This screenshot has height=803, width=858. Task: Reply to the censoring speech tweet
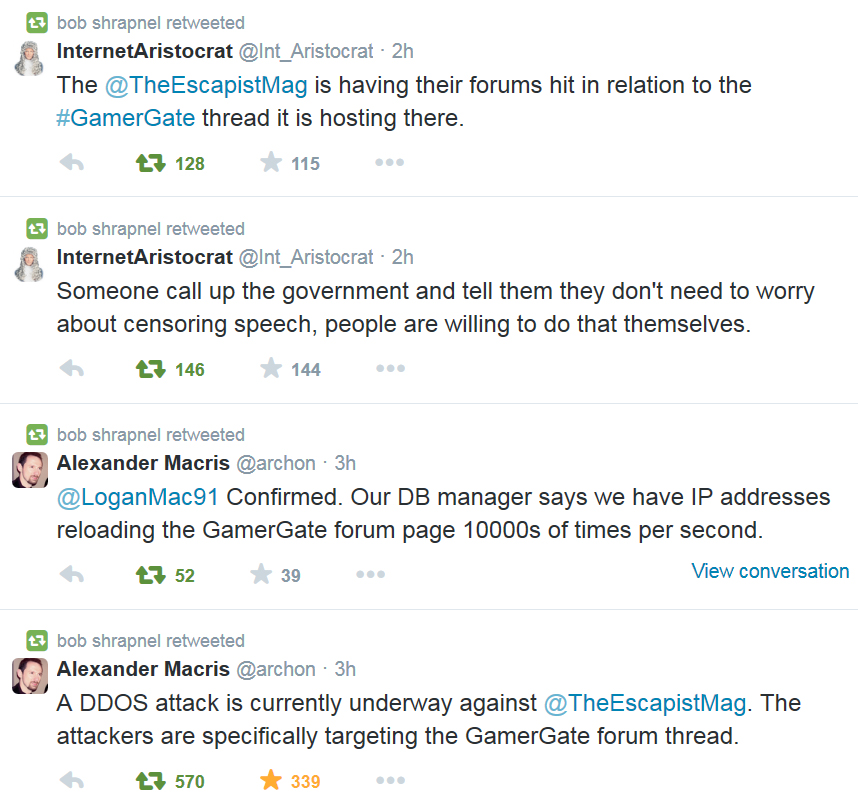coord(71,369)
